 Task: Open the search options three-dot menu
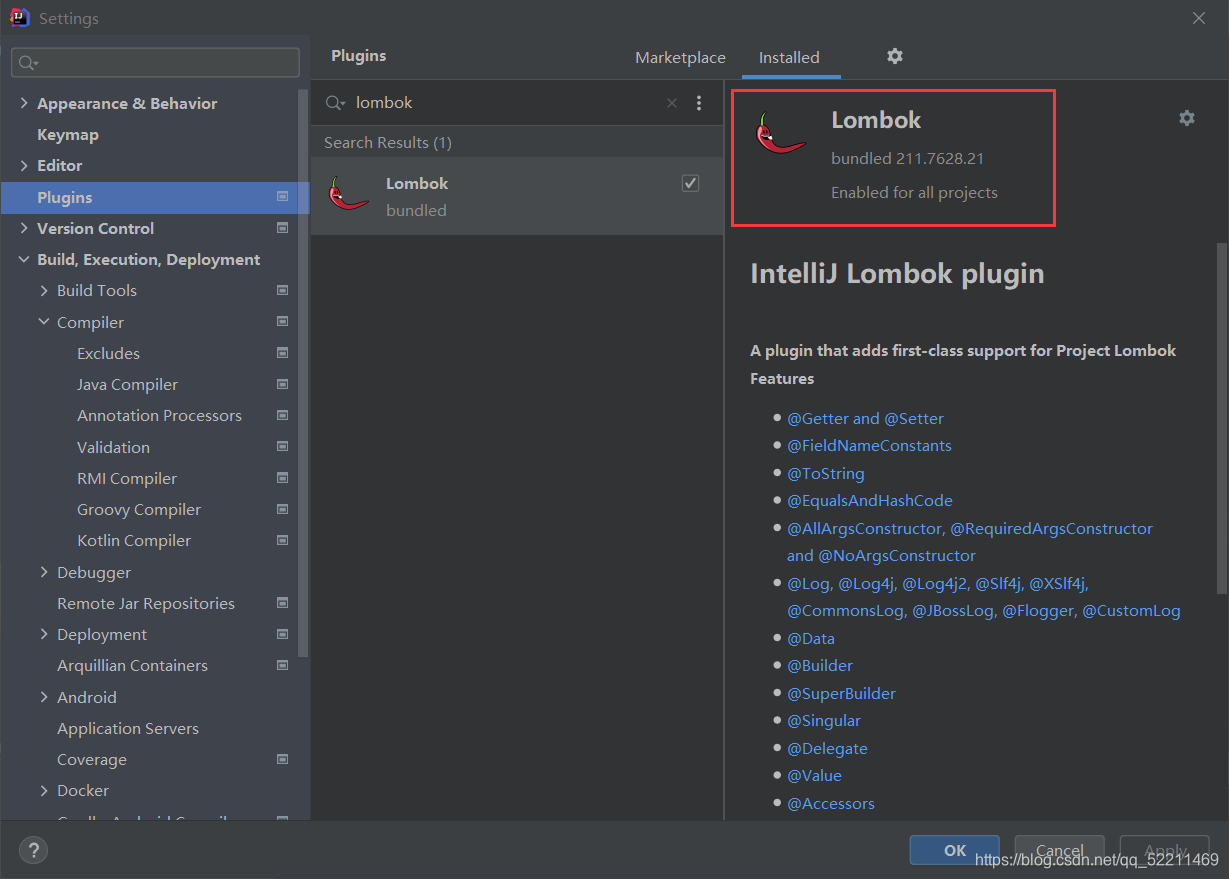point(699,103)
